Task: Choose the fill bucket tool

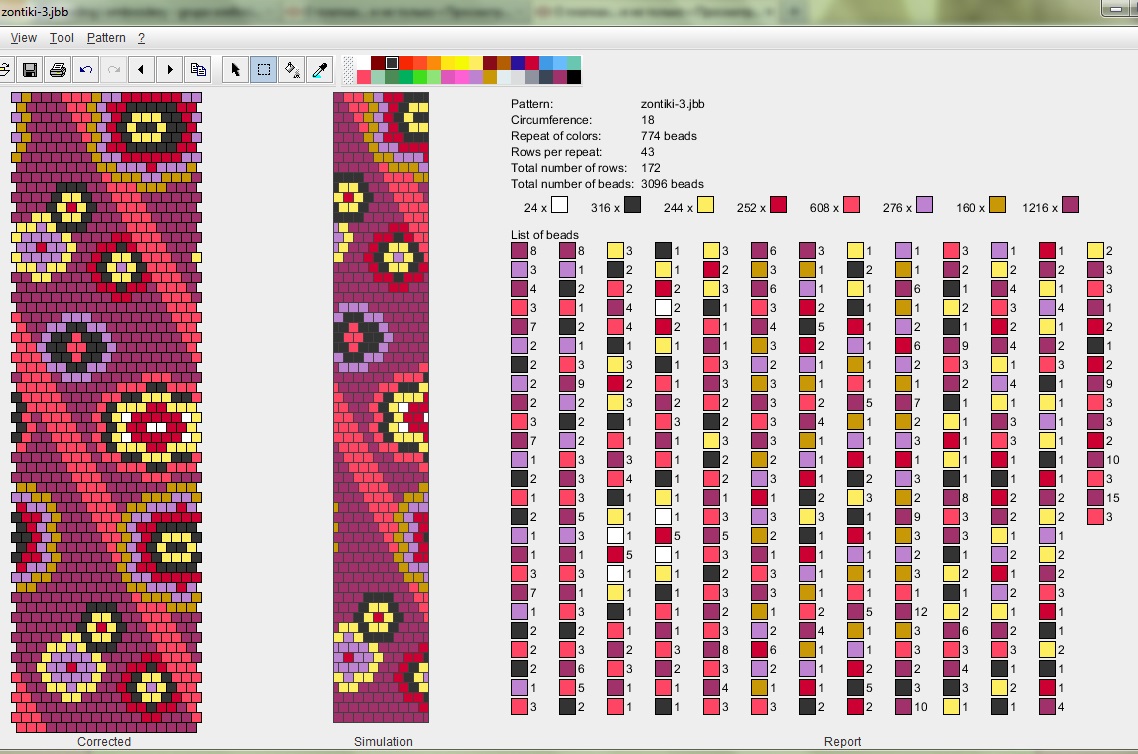Action: (292, 70)
